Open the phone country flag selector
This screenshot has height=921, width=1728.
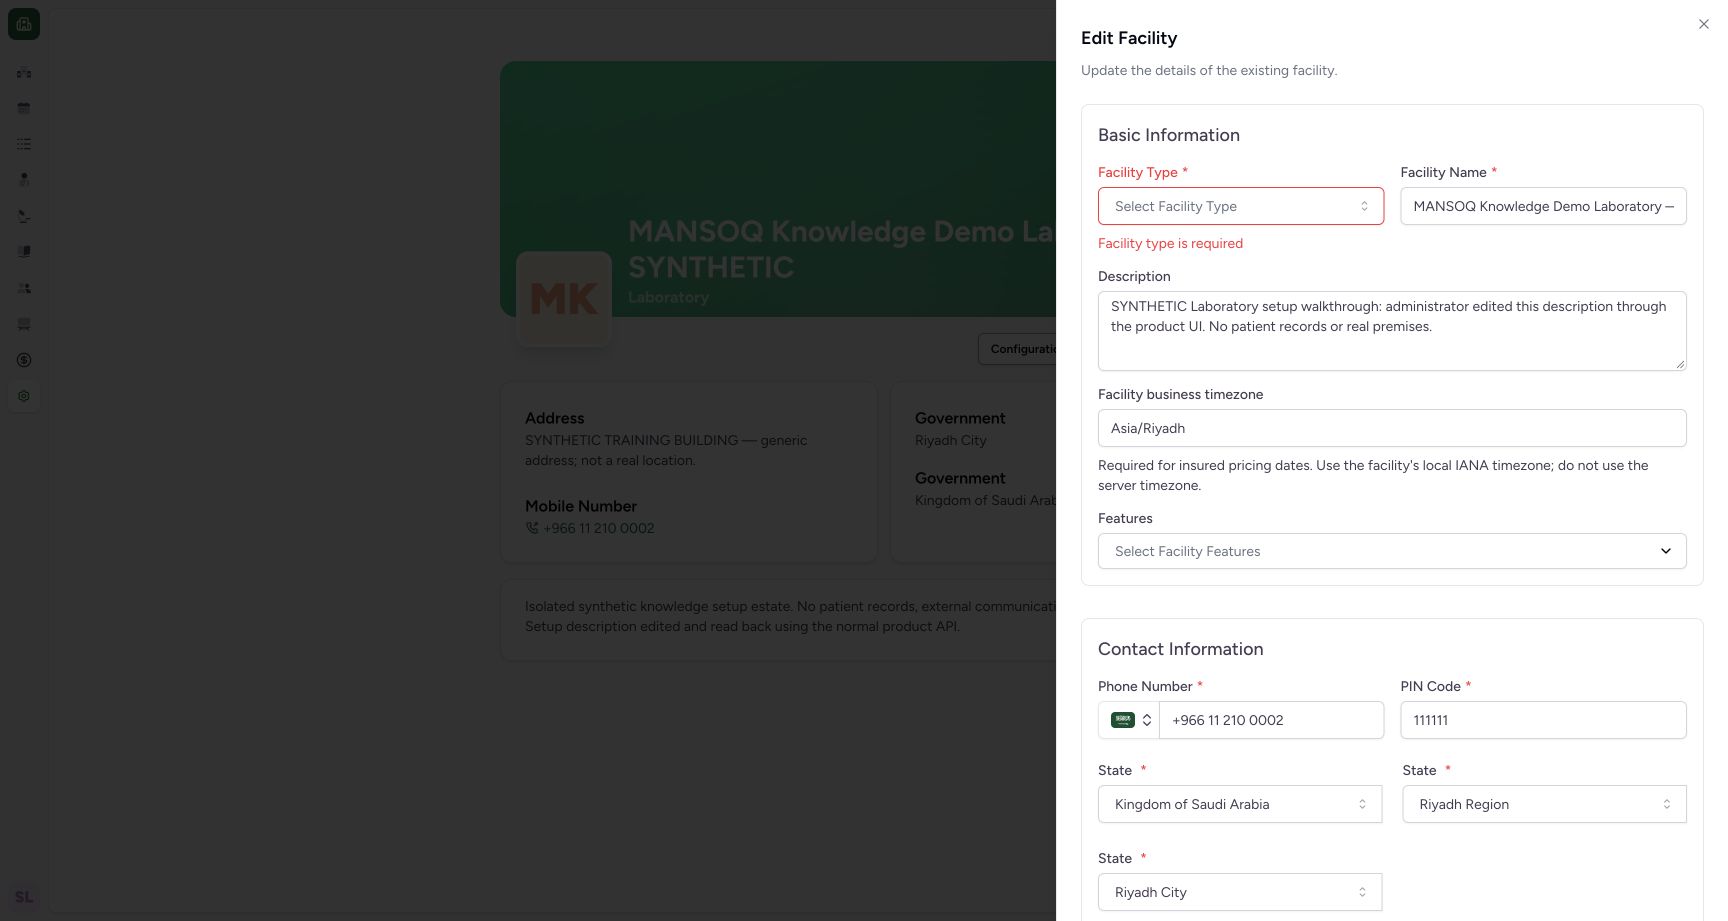click(1130, 720)
